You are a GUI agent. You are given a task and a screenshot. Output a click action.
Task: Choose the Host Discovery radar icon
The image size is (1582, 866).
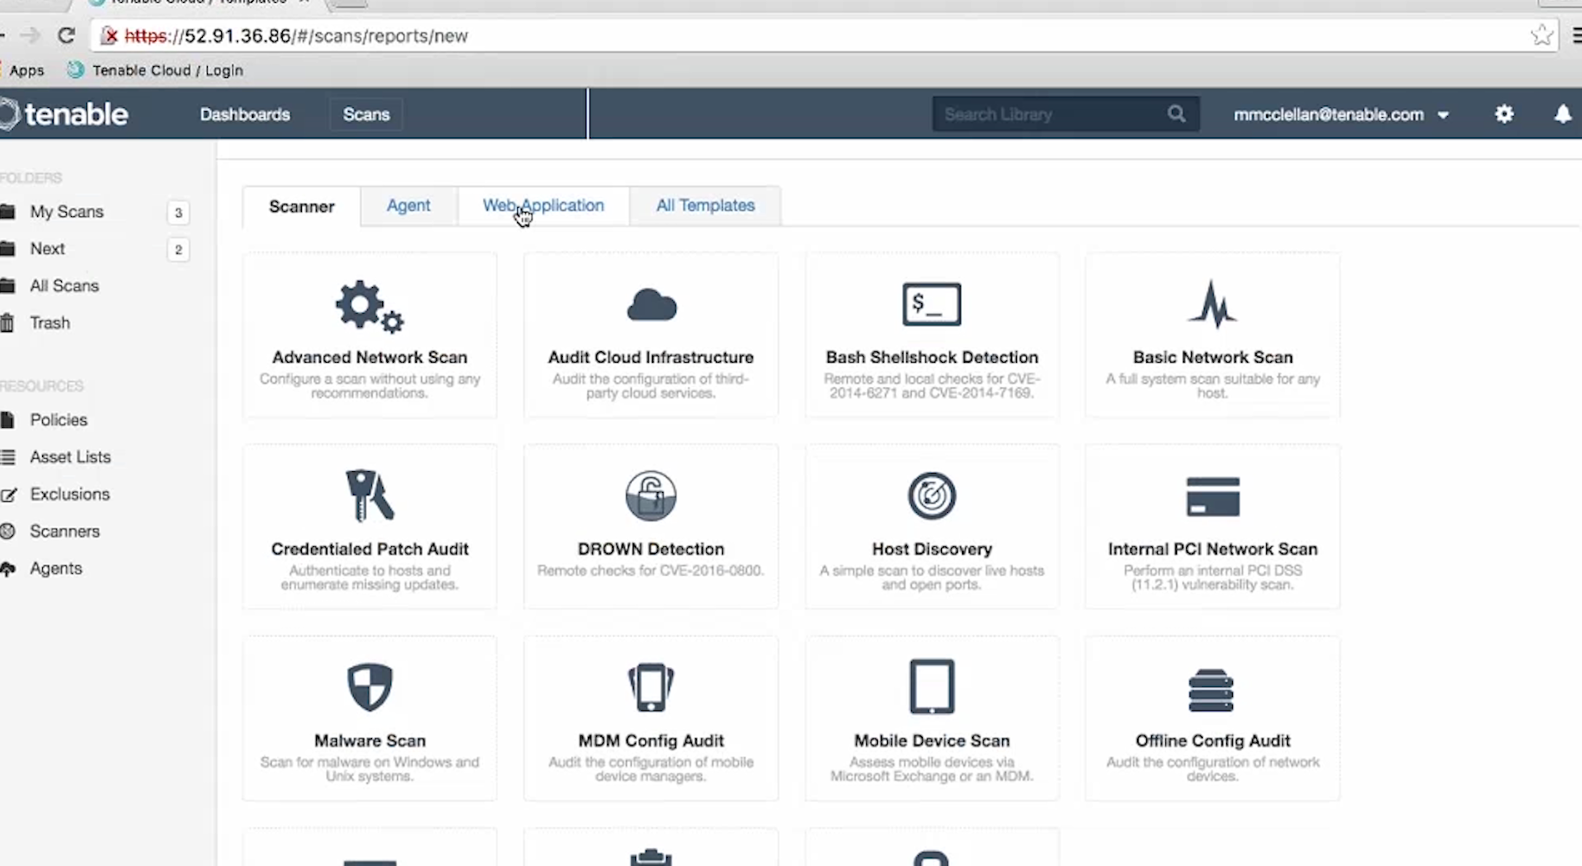pos(931,496)
